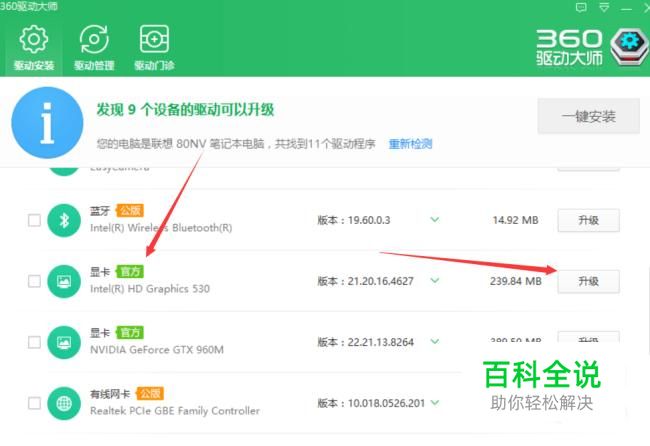Open the title bar dropdown menu icon

(604, 7)
